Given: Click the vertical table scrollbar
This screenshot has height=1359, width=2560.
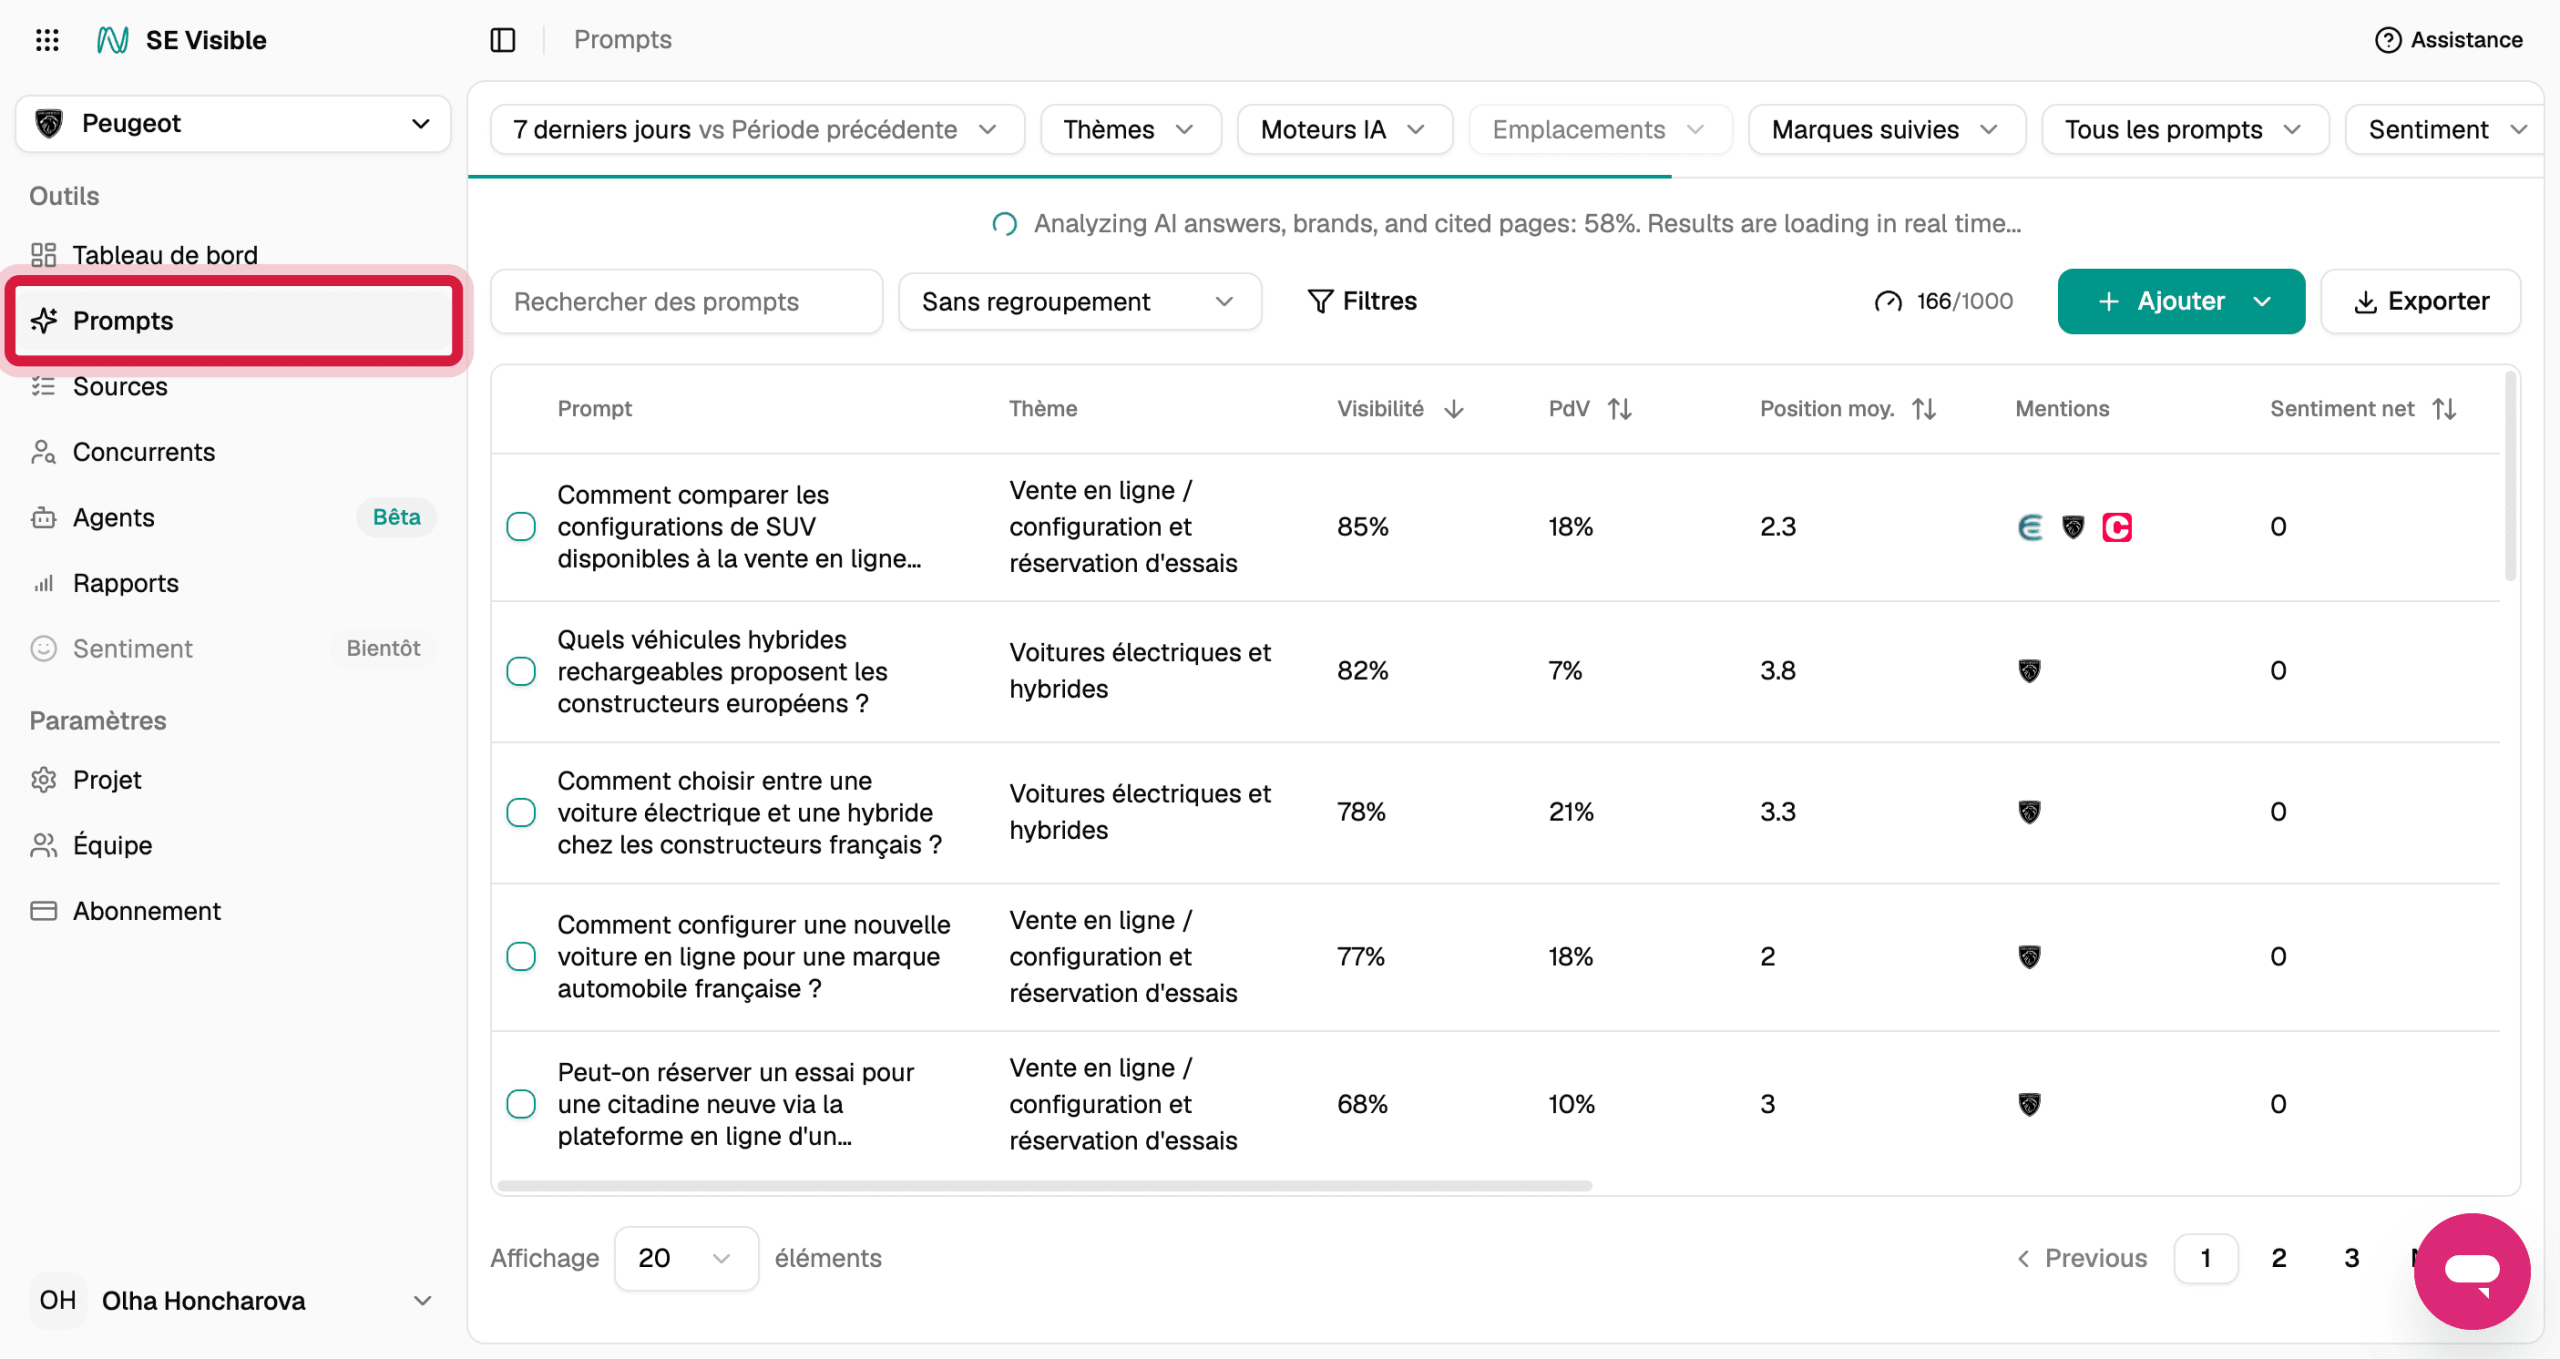Looking at the screenshot, I should 2511,476.
